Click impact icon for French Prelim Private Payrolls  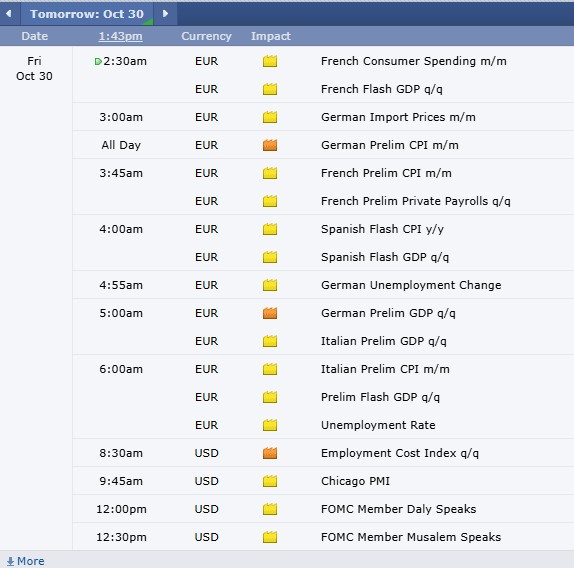(270, 201)
